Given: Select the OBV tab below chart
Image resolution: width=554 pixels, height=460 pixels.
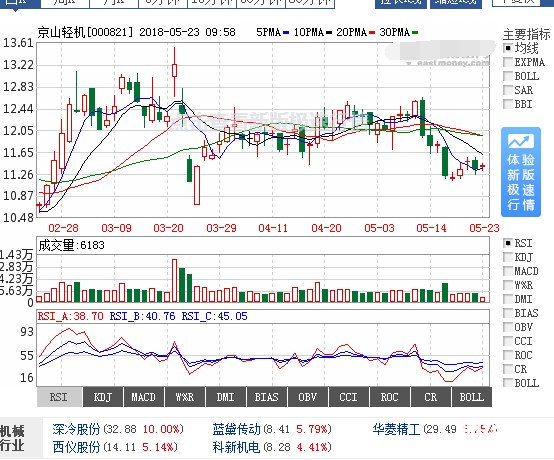Looking at the screenshot, I should pyautogui.click(x=308, y=397).
